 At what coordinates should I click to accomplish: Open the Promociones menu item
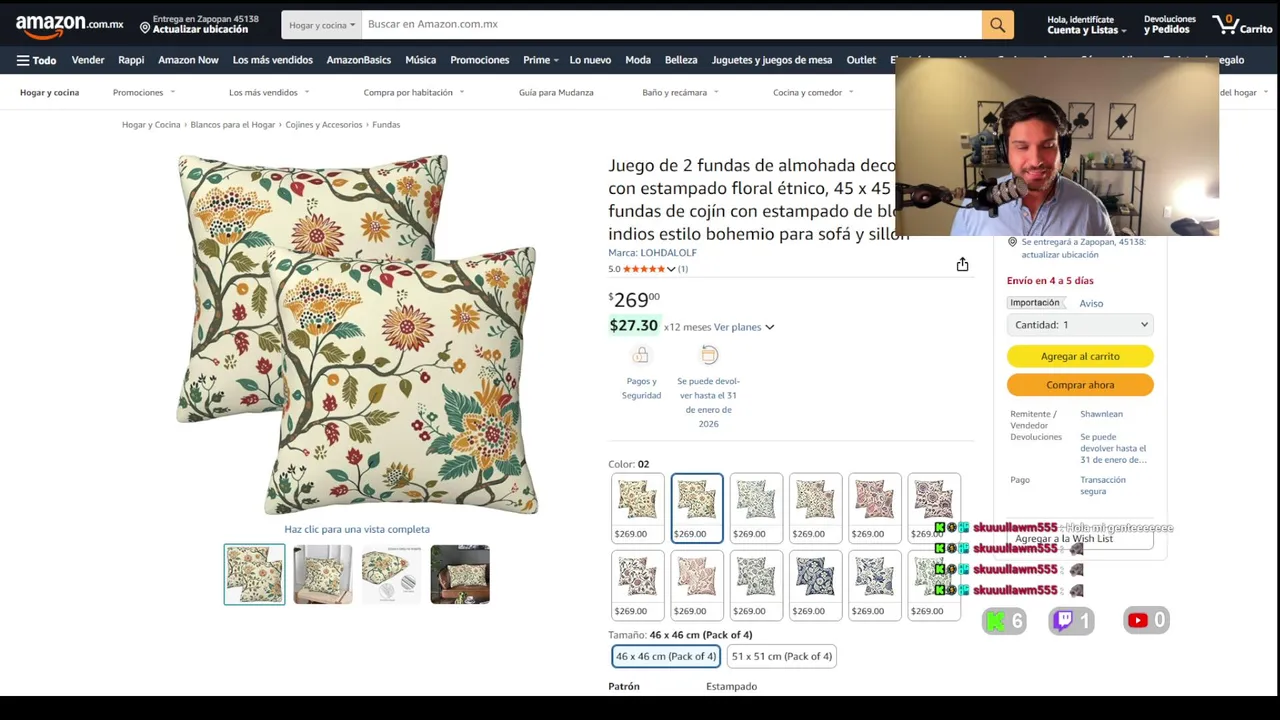(x=479, y=60)
